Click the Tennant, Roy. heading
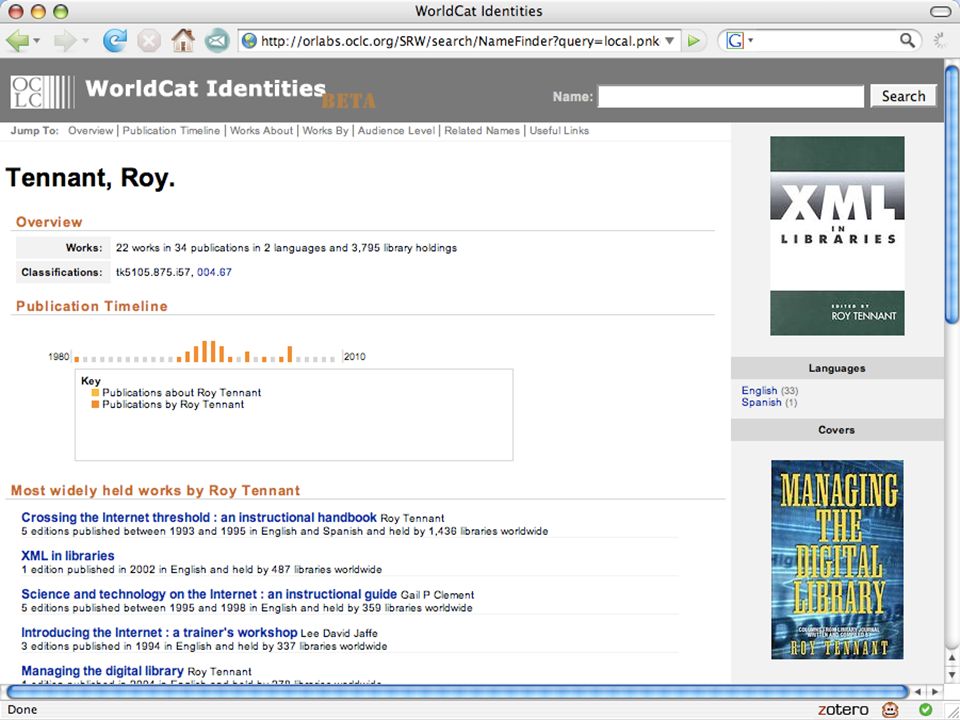Image resolution: width=960 pixels, height=720 pixels. pyautogui.click(x=91, y=178)
